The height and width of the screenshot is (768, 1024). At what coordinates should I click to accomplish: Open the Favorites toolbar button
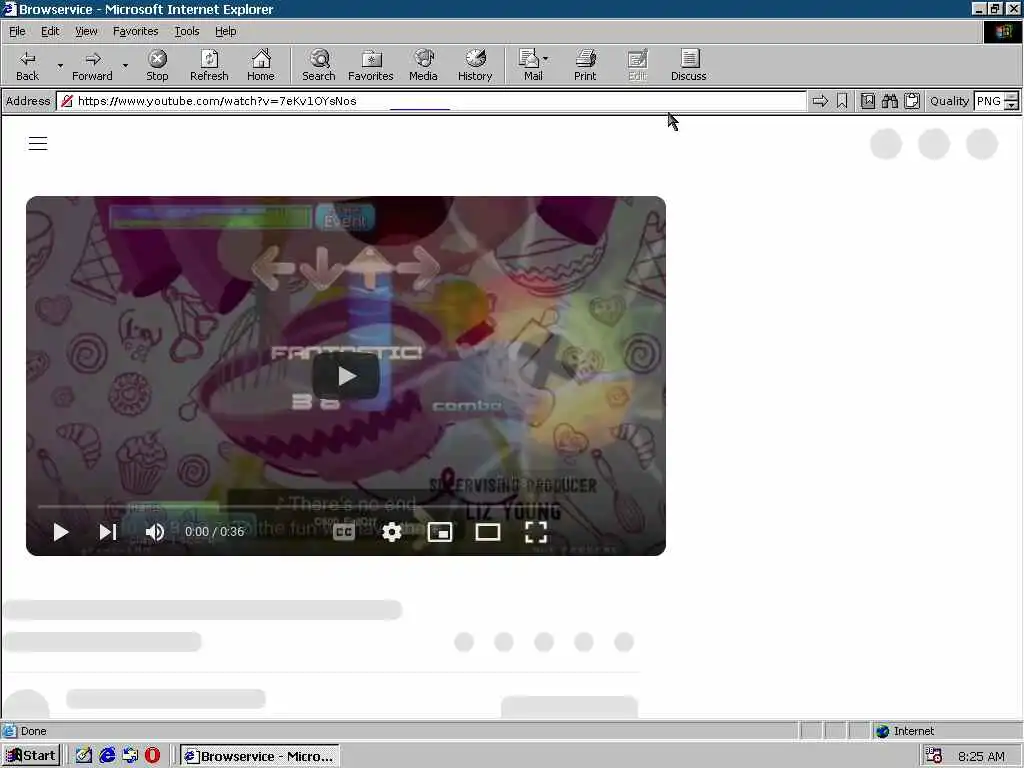coord(371,66)
